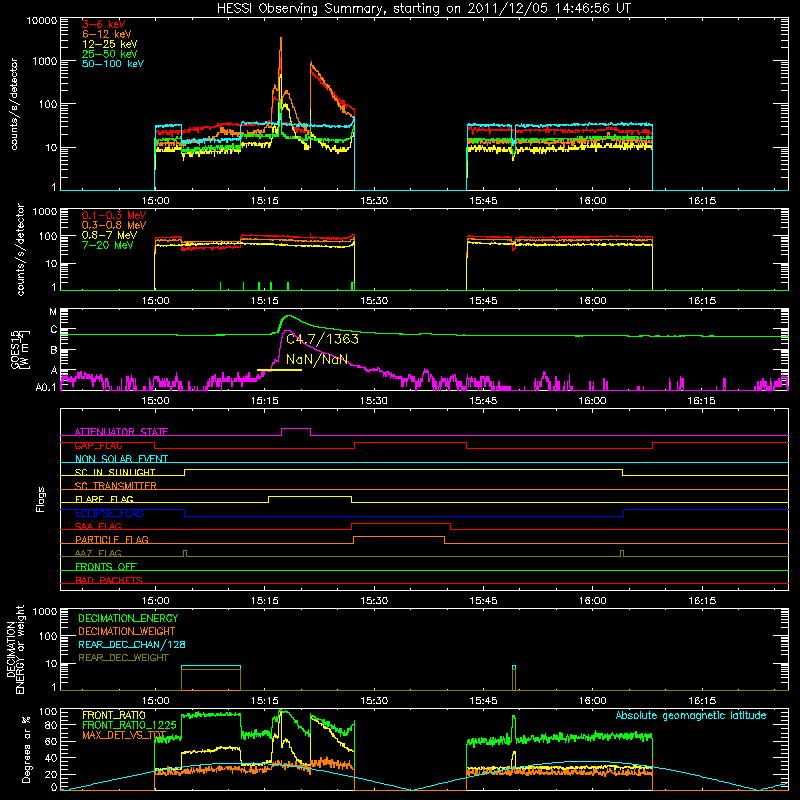Select the "3-6 keV" legend label
800x800 pixels.
coord(104,24)
